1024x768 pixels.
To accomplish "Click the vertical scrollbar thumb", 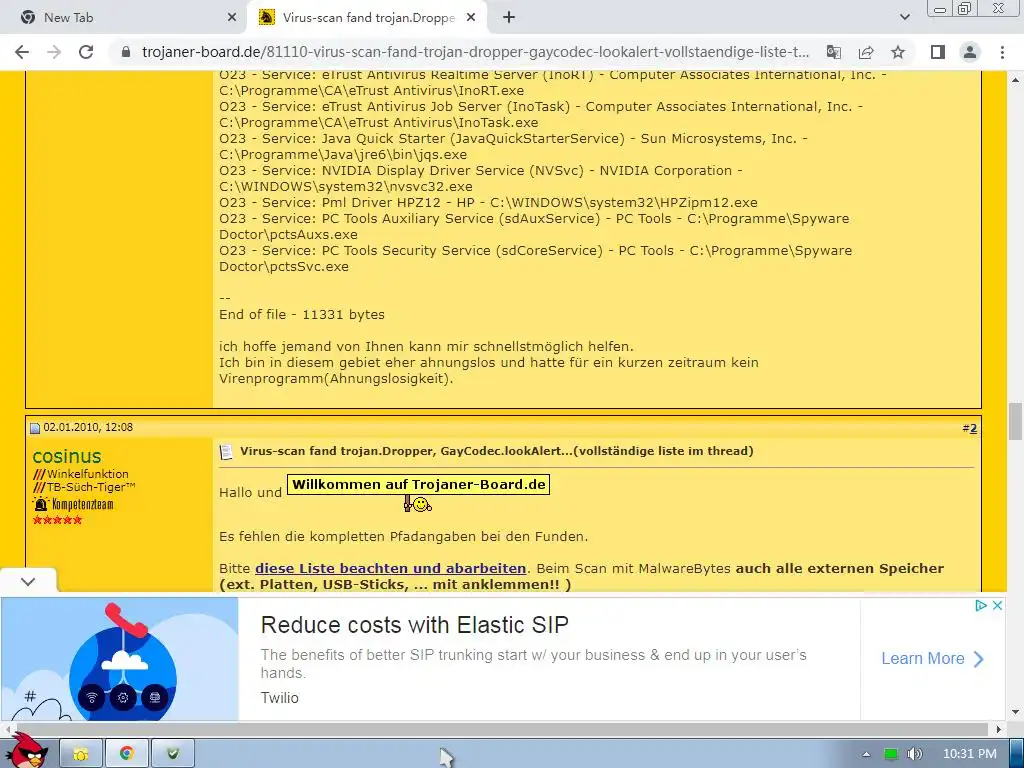I will point(1016,422).
